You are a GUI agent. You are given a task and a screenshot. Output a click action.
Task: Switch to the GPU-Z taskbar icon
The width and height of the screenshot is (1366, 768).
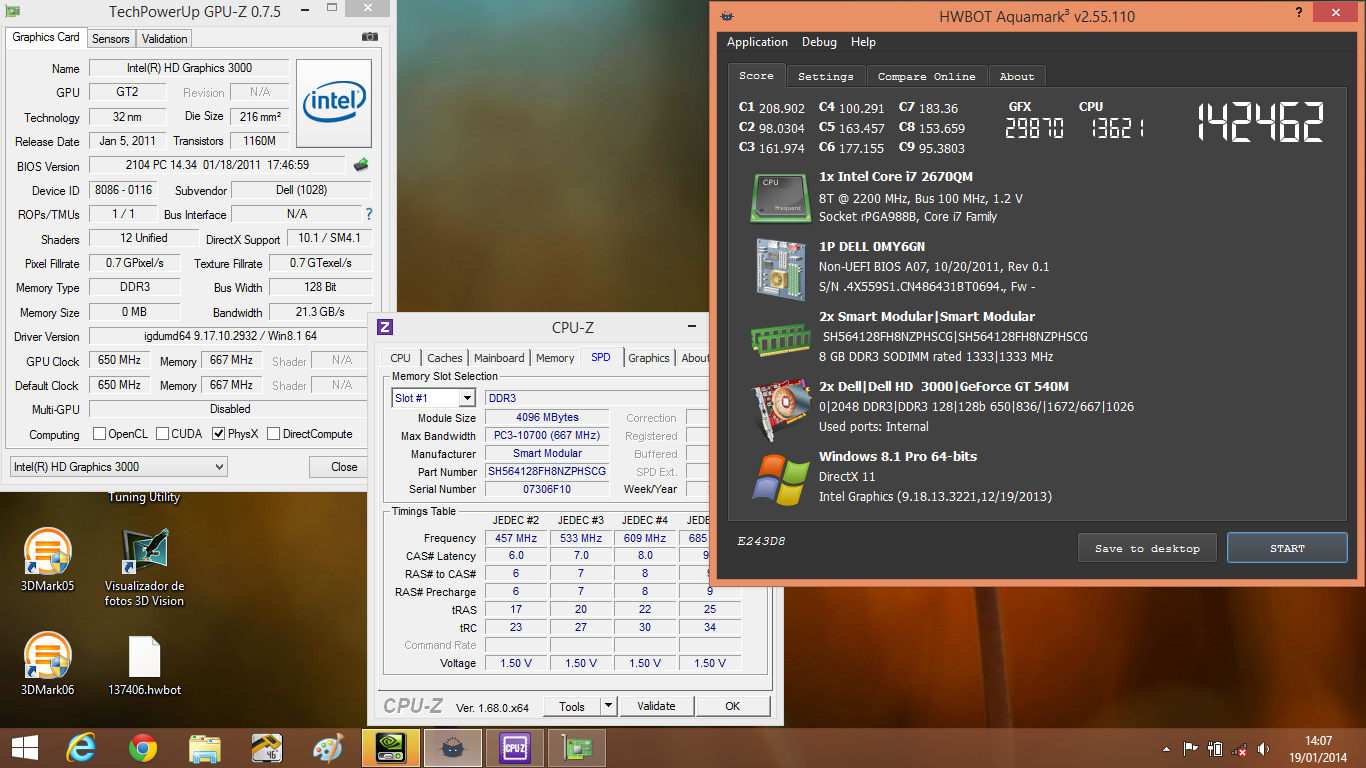[x=577, y=748]
